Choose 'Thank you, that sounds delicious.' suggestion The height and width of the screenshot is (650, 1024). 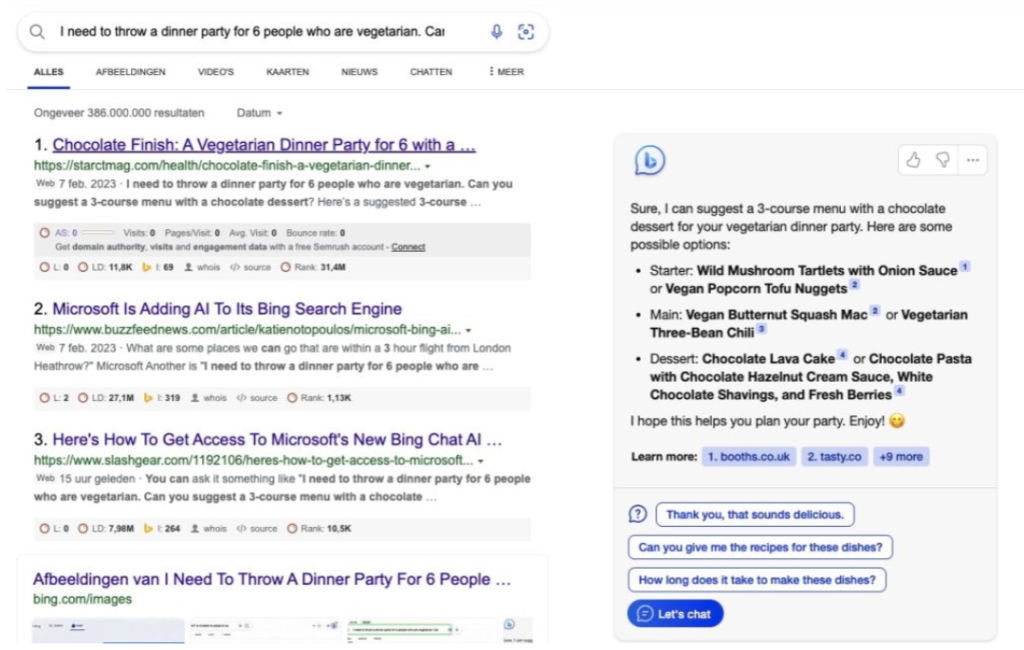[x=755, y=514]
